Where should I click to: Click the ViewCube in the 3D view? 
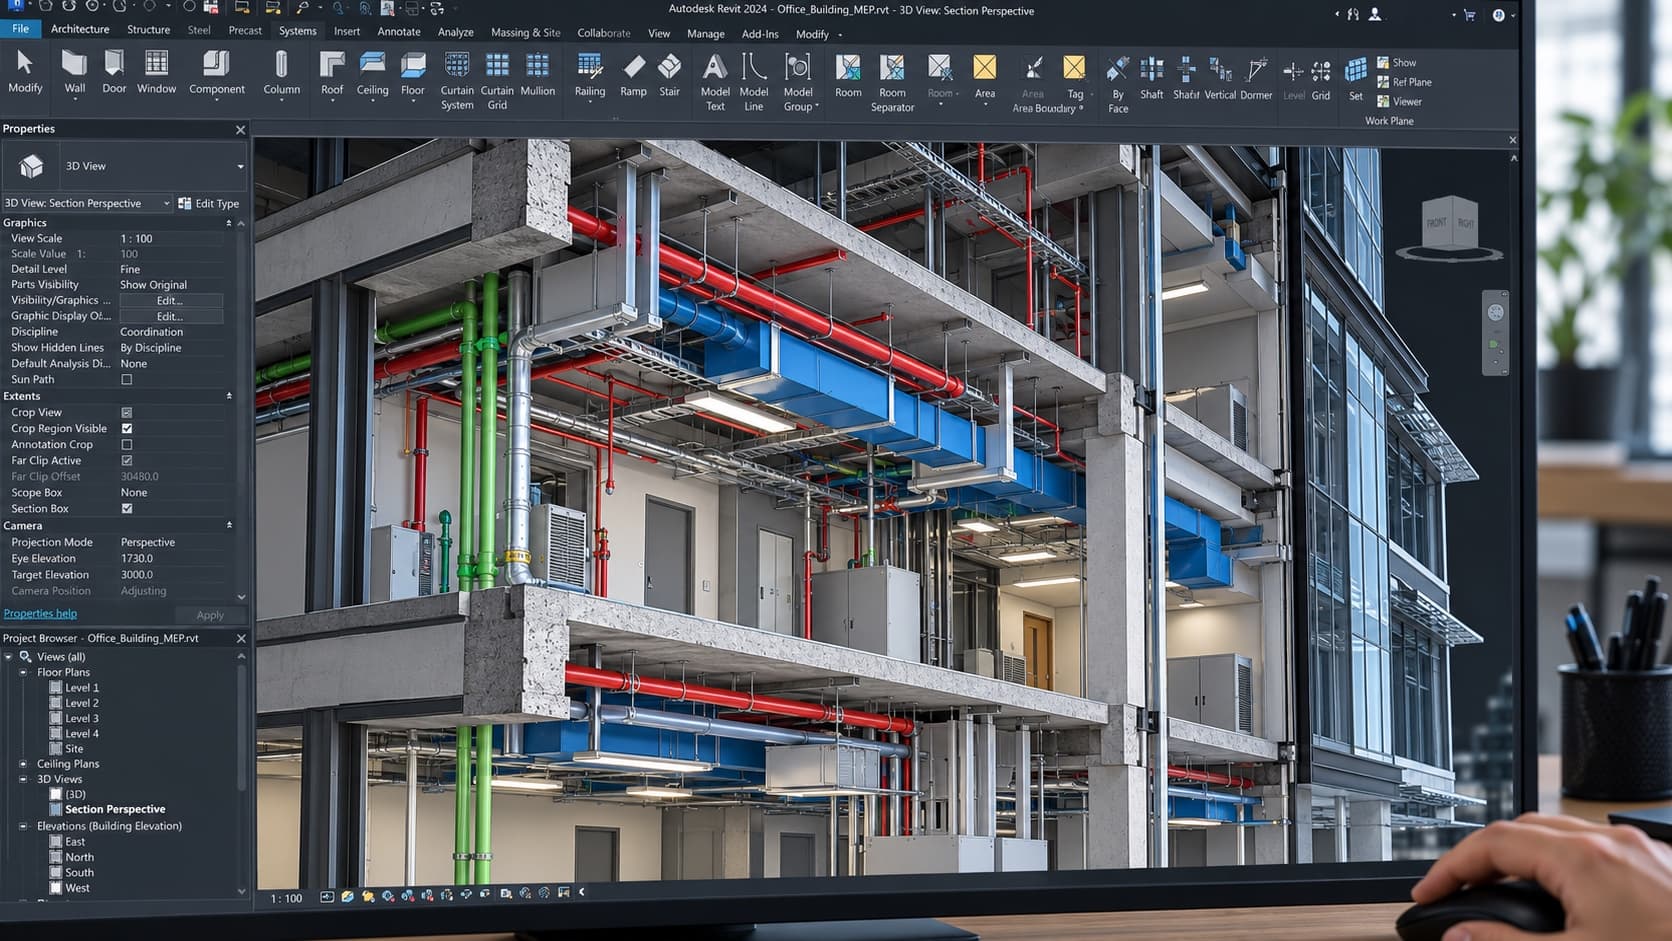(1449, 225)
